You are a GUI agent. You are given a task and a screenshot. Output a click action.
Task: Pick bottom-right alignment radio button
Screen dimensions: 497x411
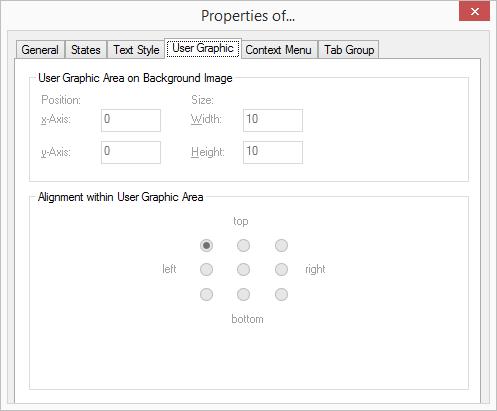point(281,294)
